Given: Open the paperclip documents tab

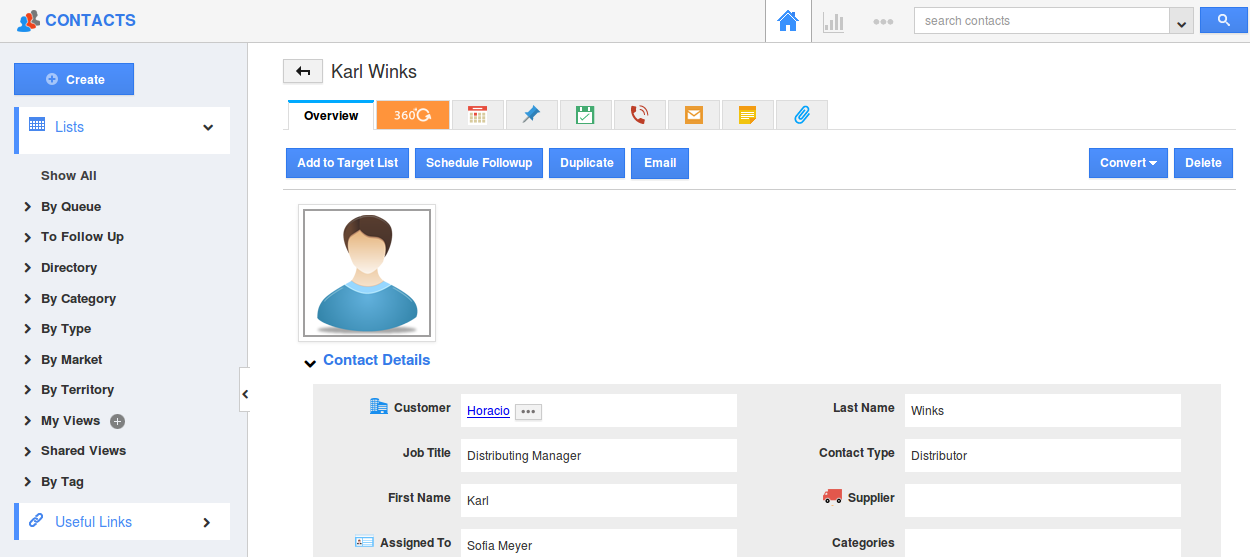Looking at the screenshot, I should point(801,115).
